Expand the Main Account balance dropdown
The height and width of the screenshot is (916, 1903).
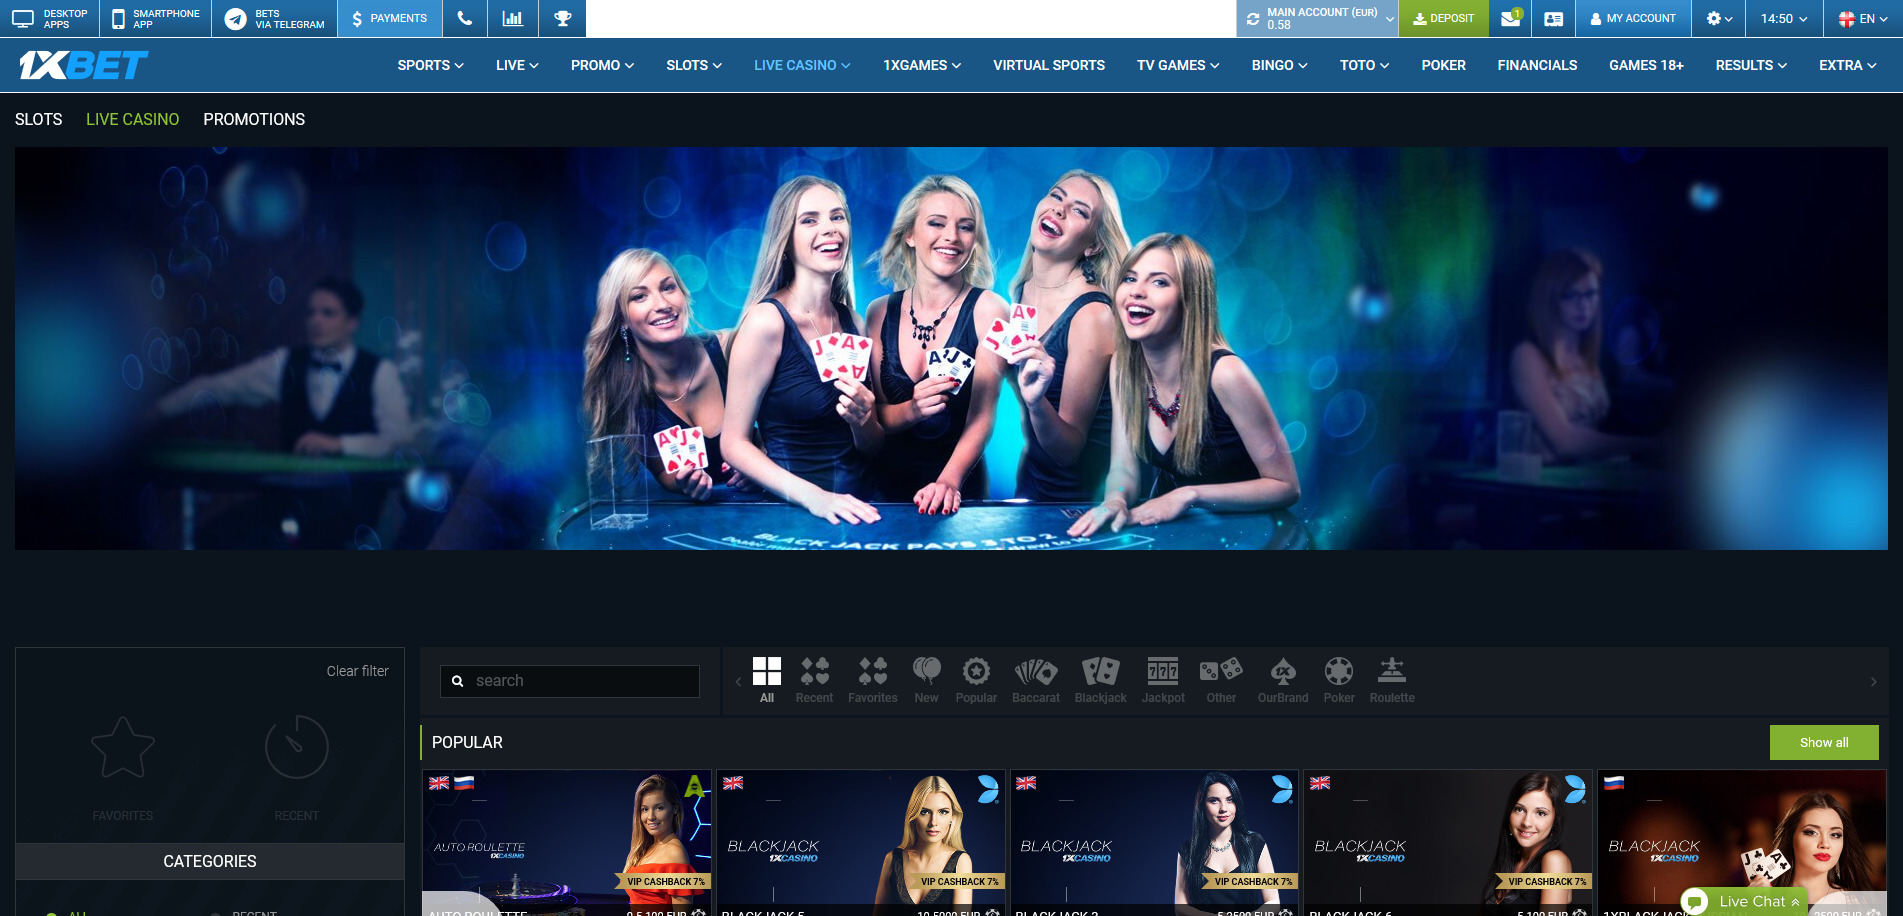[x=1316, y=18]
